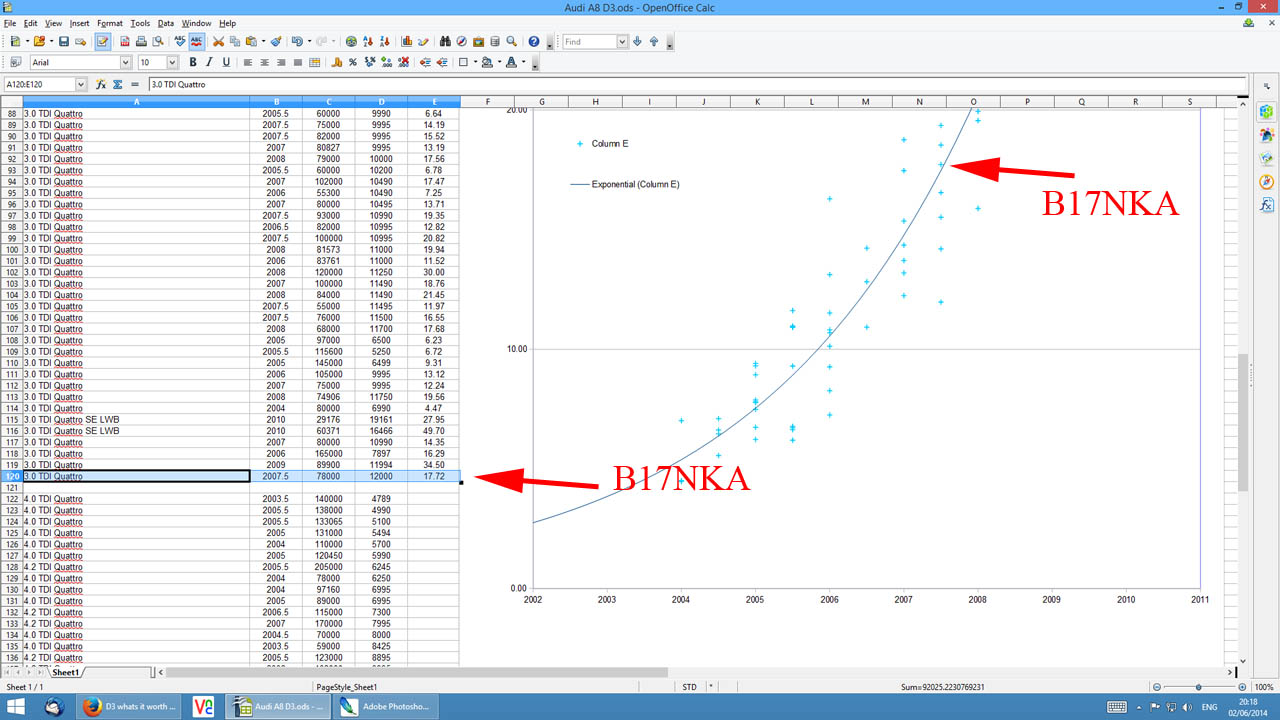Expand the Borders dropdown arrow
This screenshot has width=1280, height=720.
(474, 62)
